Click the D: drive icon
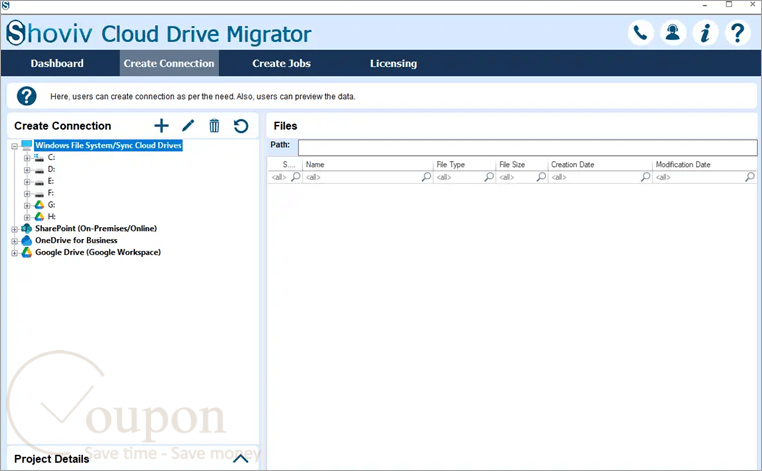This screenshot has height=471, width=762. [x=39, y=170]
